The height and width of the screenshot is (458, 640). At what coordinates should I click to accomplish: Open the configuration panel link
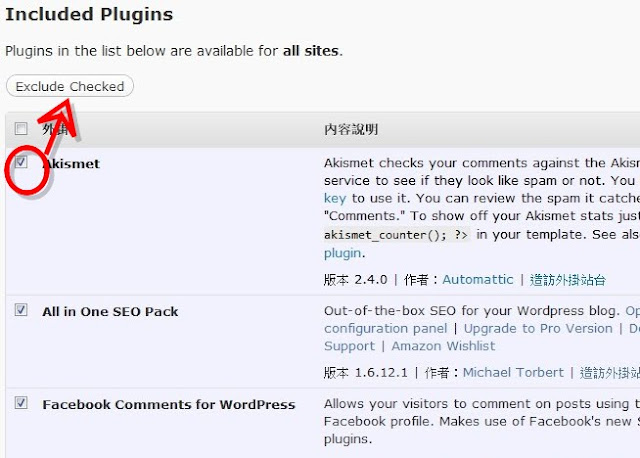(x=386, y=329)
